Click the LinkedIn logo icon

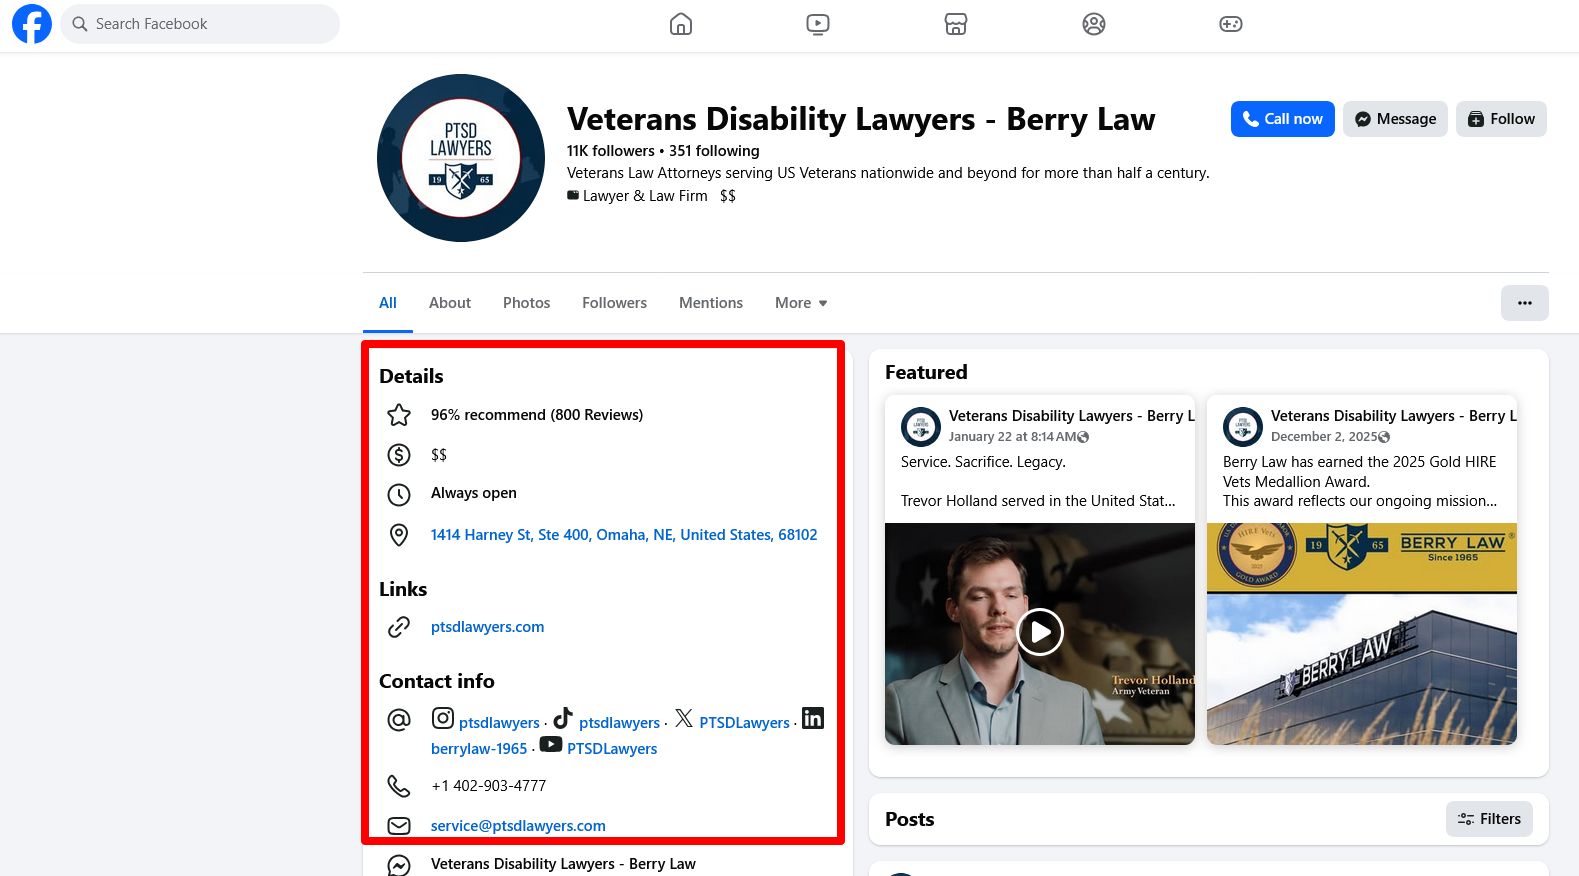pyautogui.click(x=813, y=718)
